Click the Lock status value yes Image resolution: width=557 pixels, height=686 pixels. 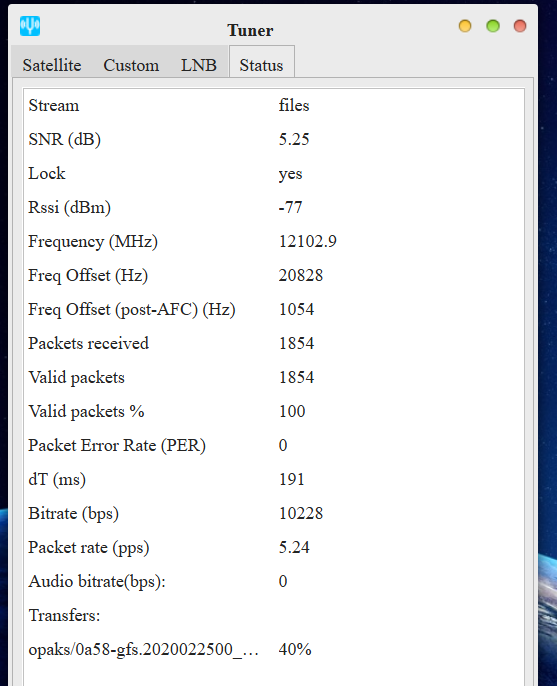tap(290, 174)
